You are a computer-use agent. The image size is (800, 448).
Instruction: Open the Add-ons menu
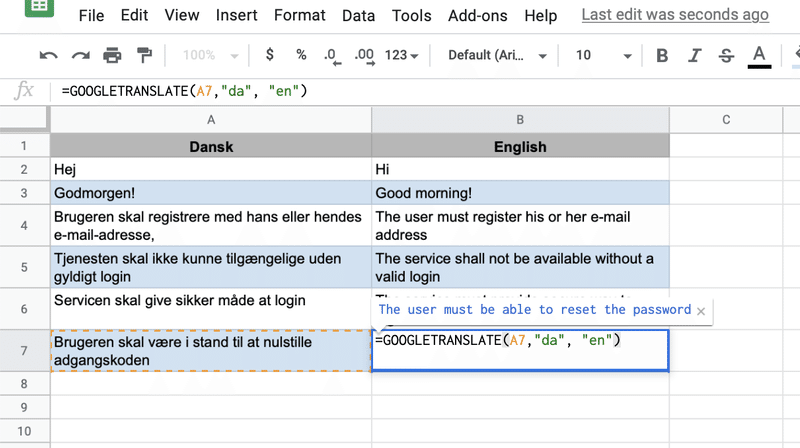pyautogui.click(x=478, y=16)
